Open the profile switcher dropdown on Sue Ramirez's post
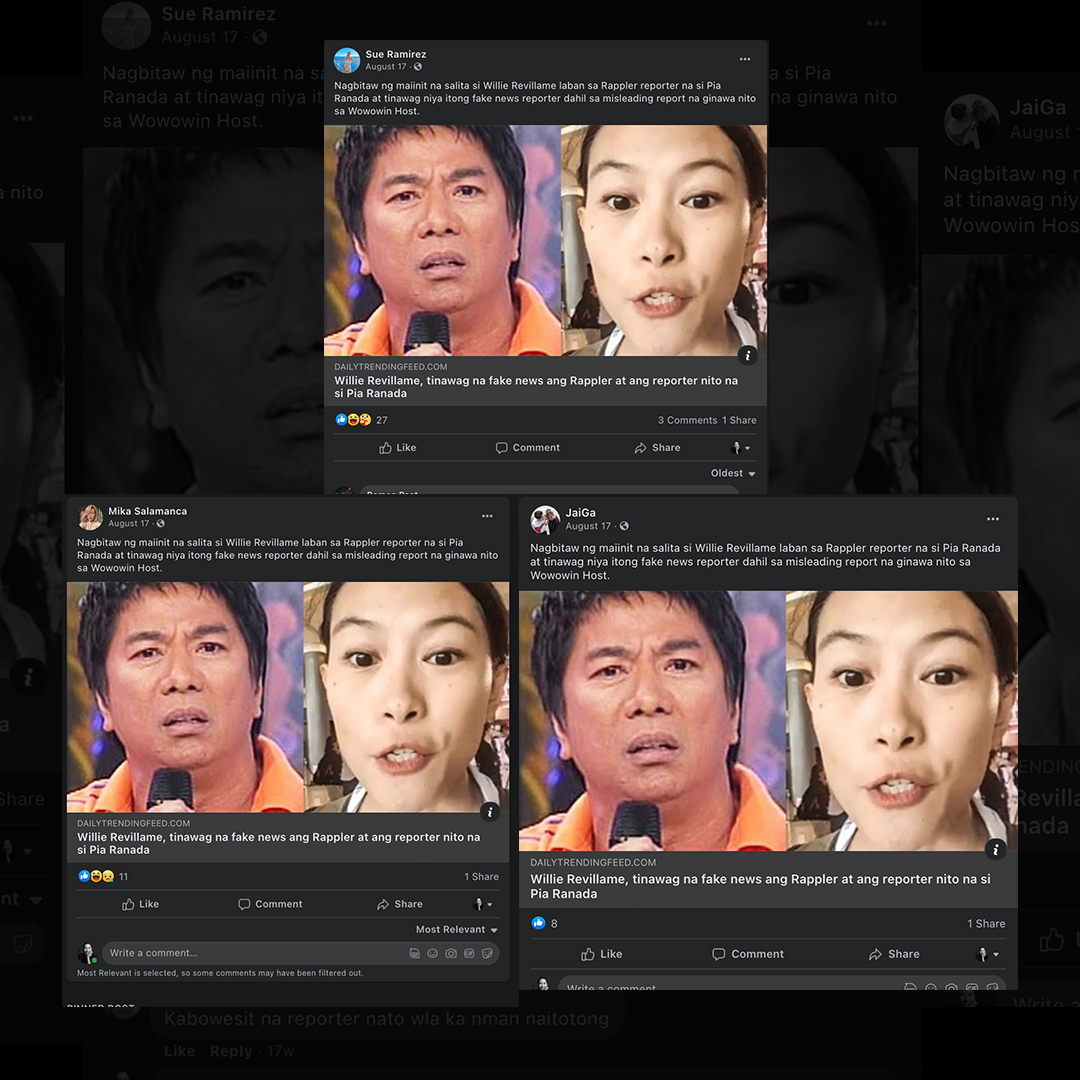Image resolution: width=1080 pixels, height=1080 pixels. click(x=740, y=448)
